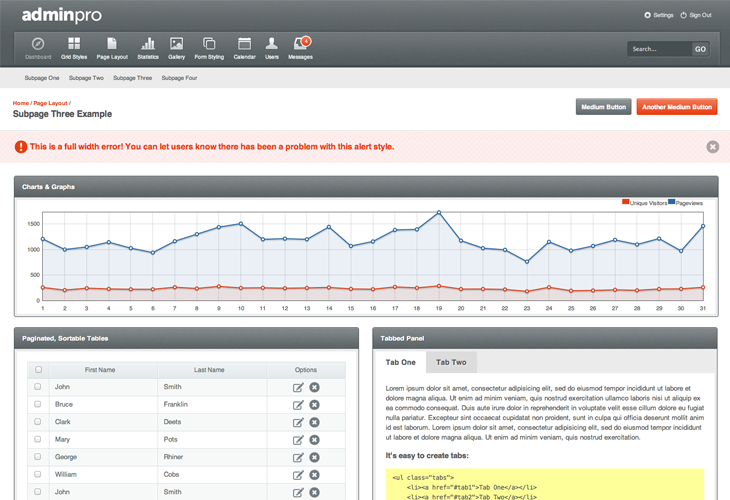Check the Bruce Franklin row checkbox
Viewport: 730px width, 500px height.
coord(38,404)
